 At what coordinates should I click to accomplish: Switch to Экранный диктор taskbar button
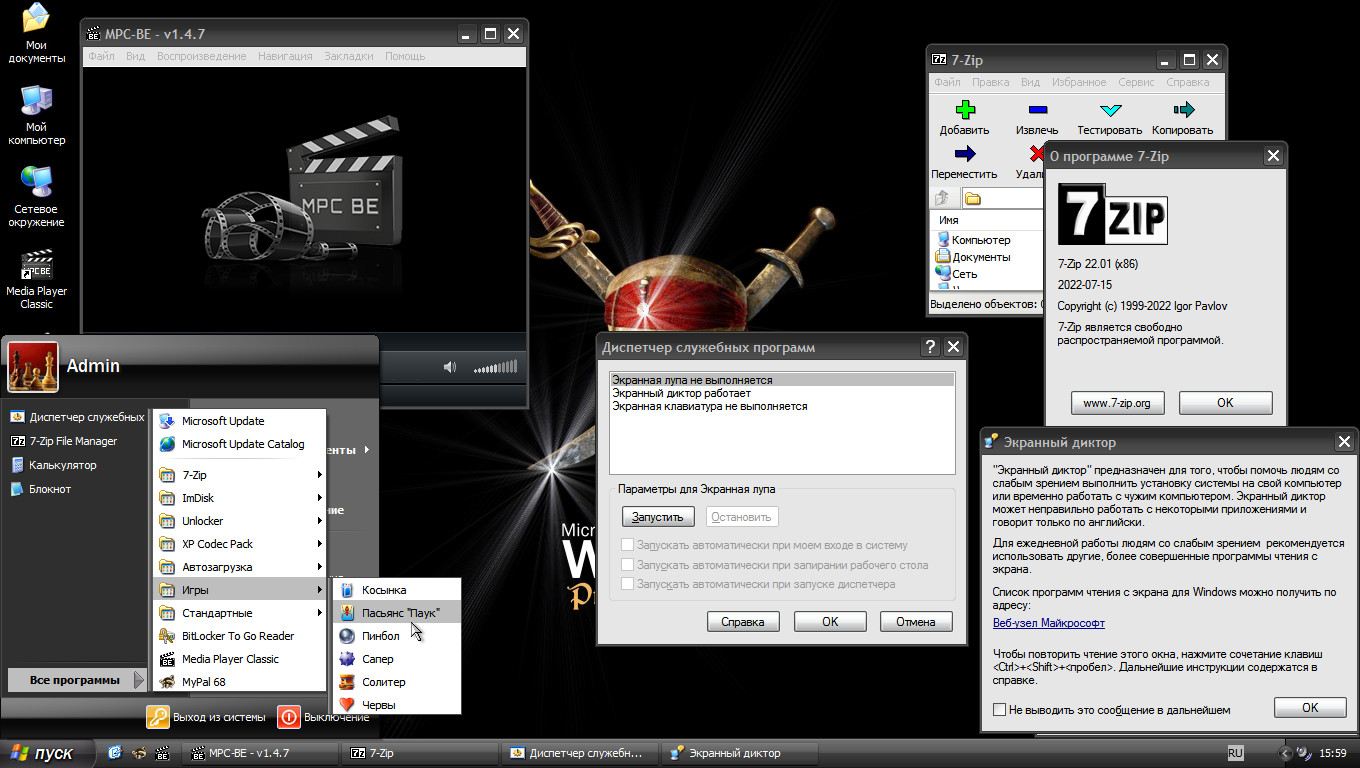click(741, 752)
